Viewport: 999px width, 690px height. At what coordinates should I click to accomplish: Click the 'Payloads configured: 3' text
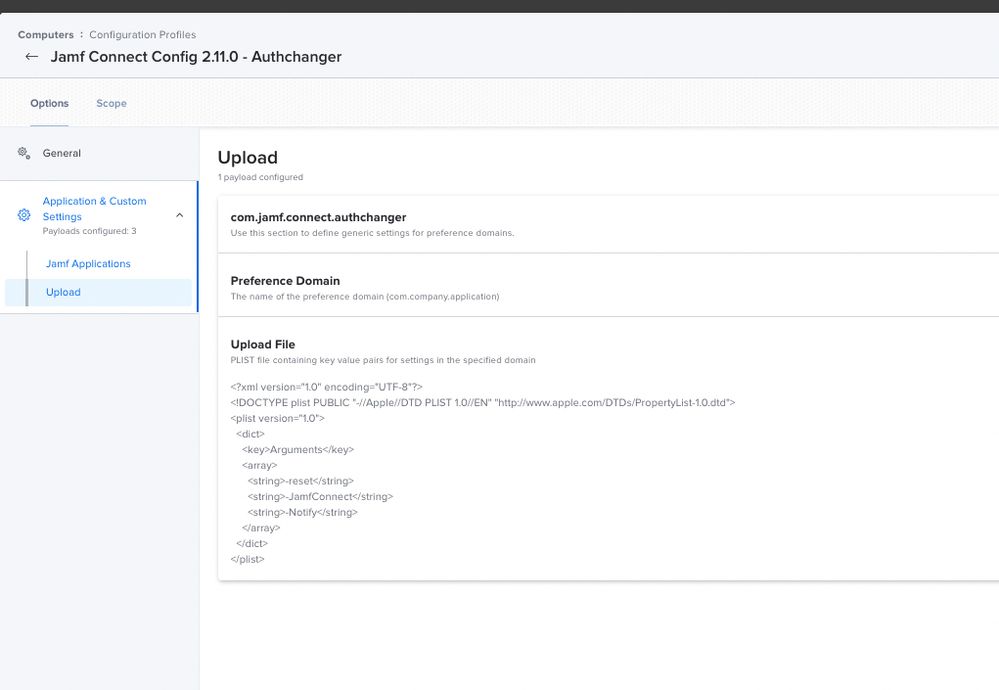pos(89,231)
